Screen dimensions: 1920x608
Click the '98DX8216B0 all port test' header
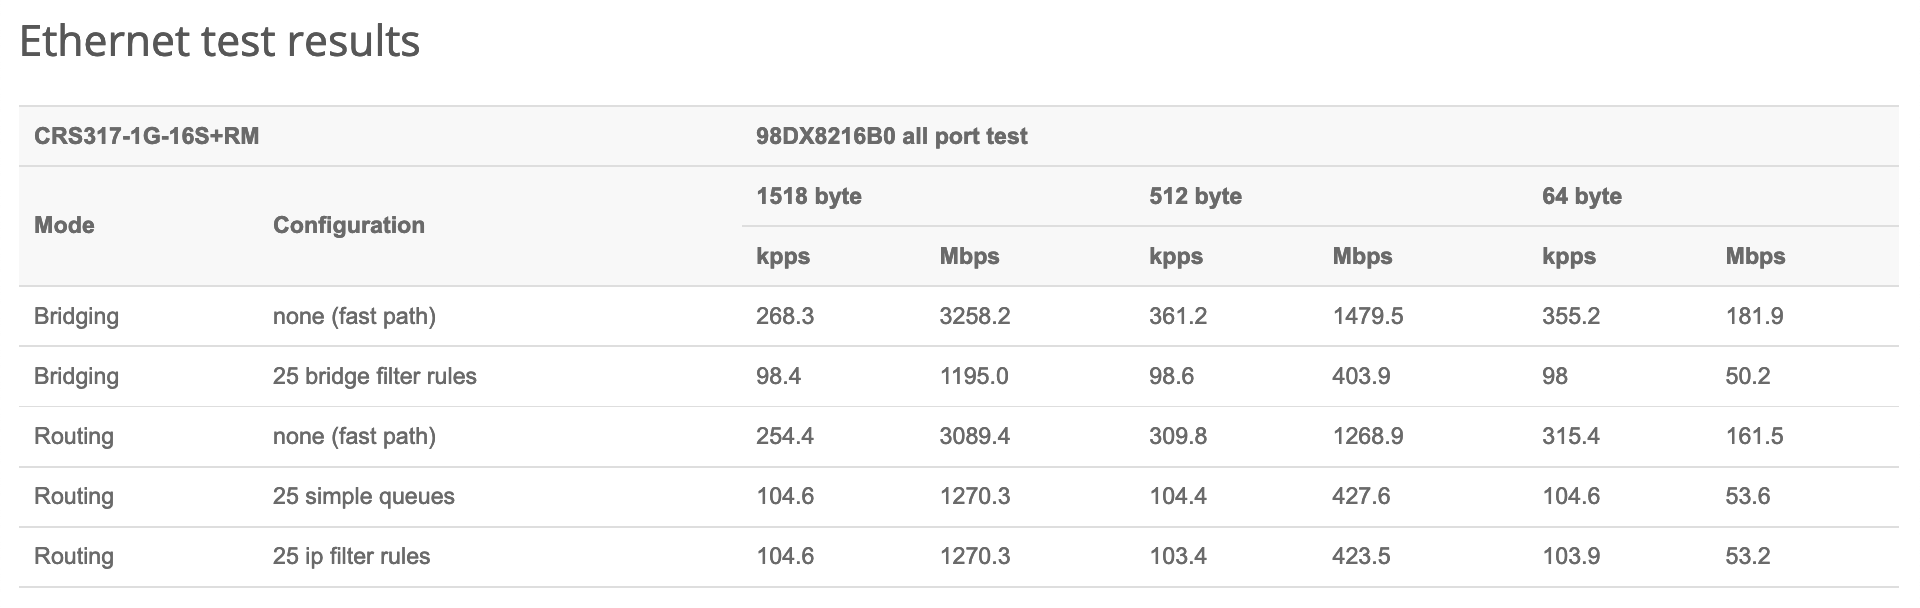pyautogui.click(x=891, y=136)
